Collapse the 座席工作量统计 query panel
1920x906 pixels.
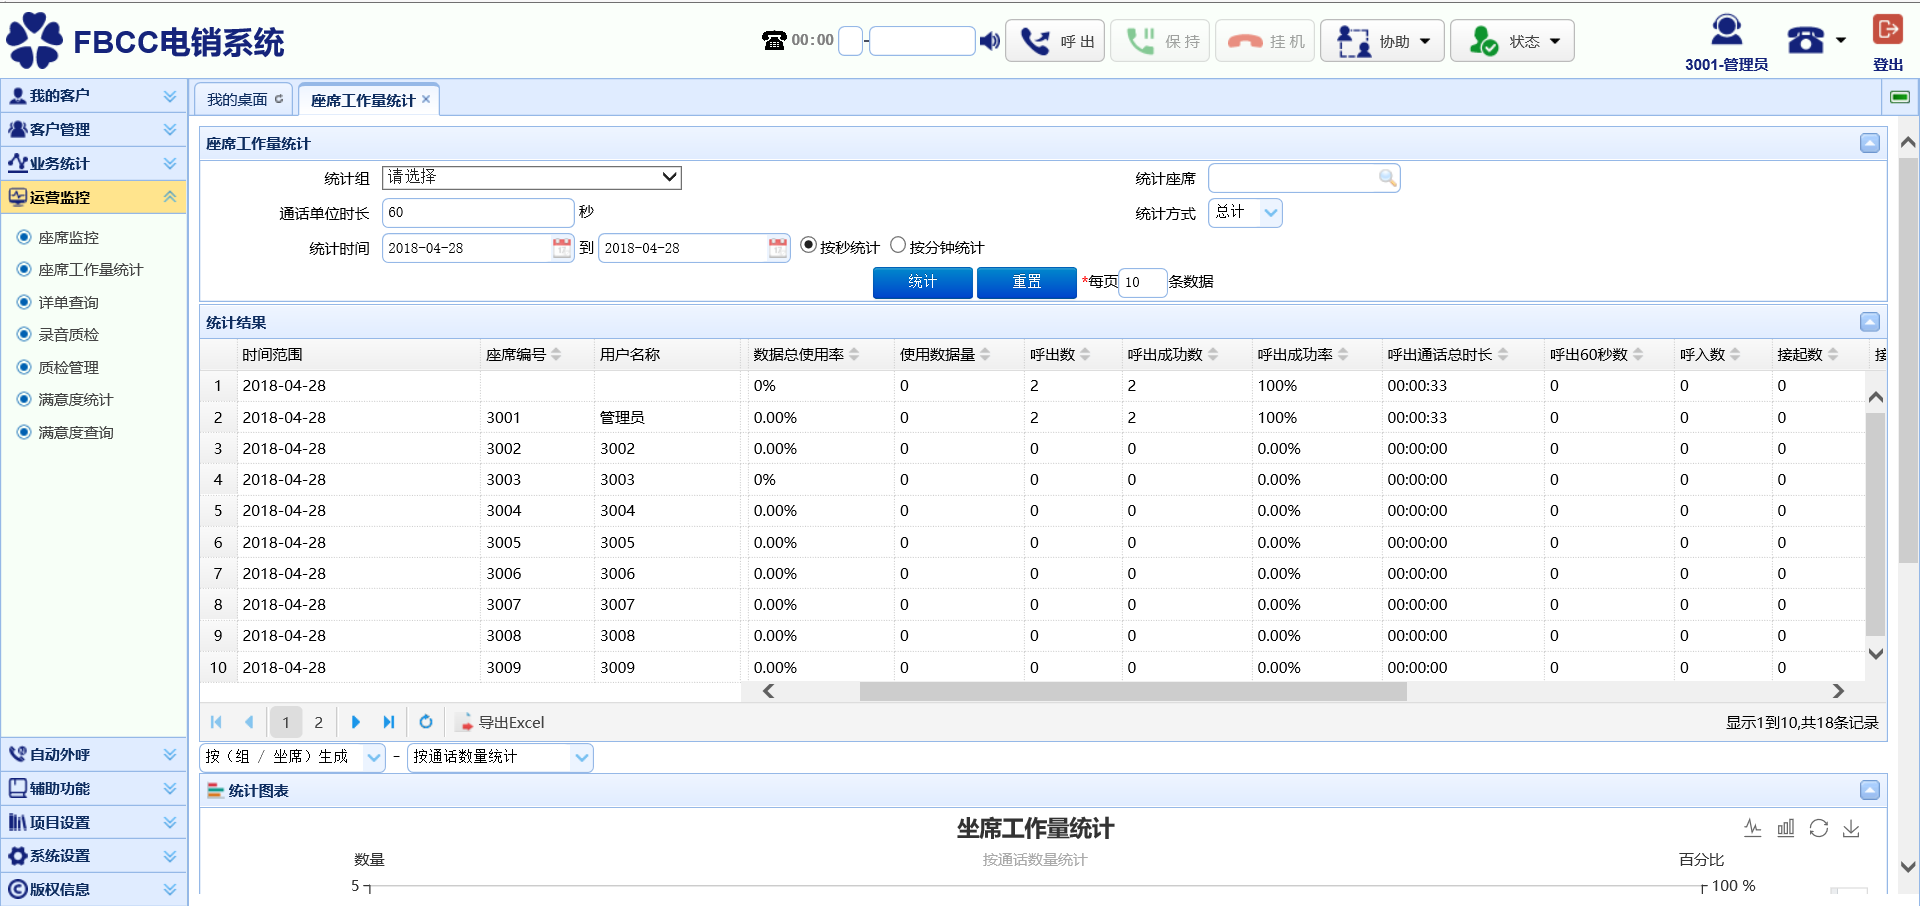(x=1869, y=143)
